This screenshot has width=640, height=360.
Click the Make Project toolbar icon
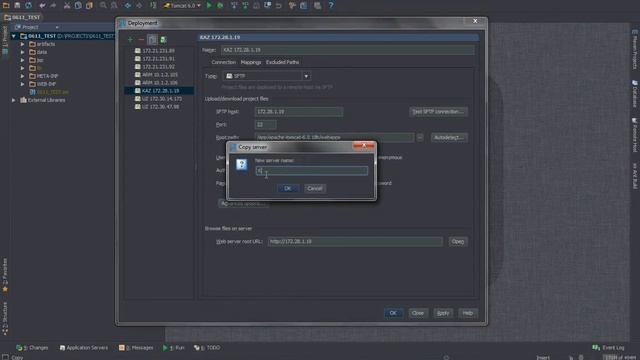coord(153,5)
